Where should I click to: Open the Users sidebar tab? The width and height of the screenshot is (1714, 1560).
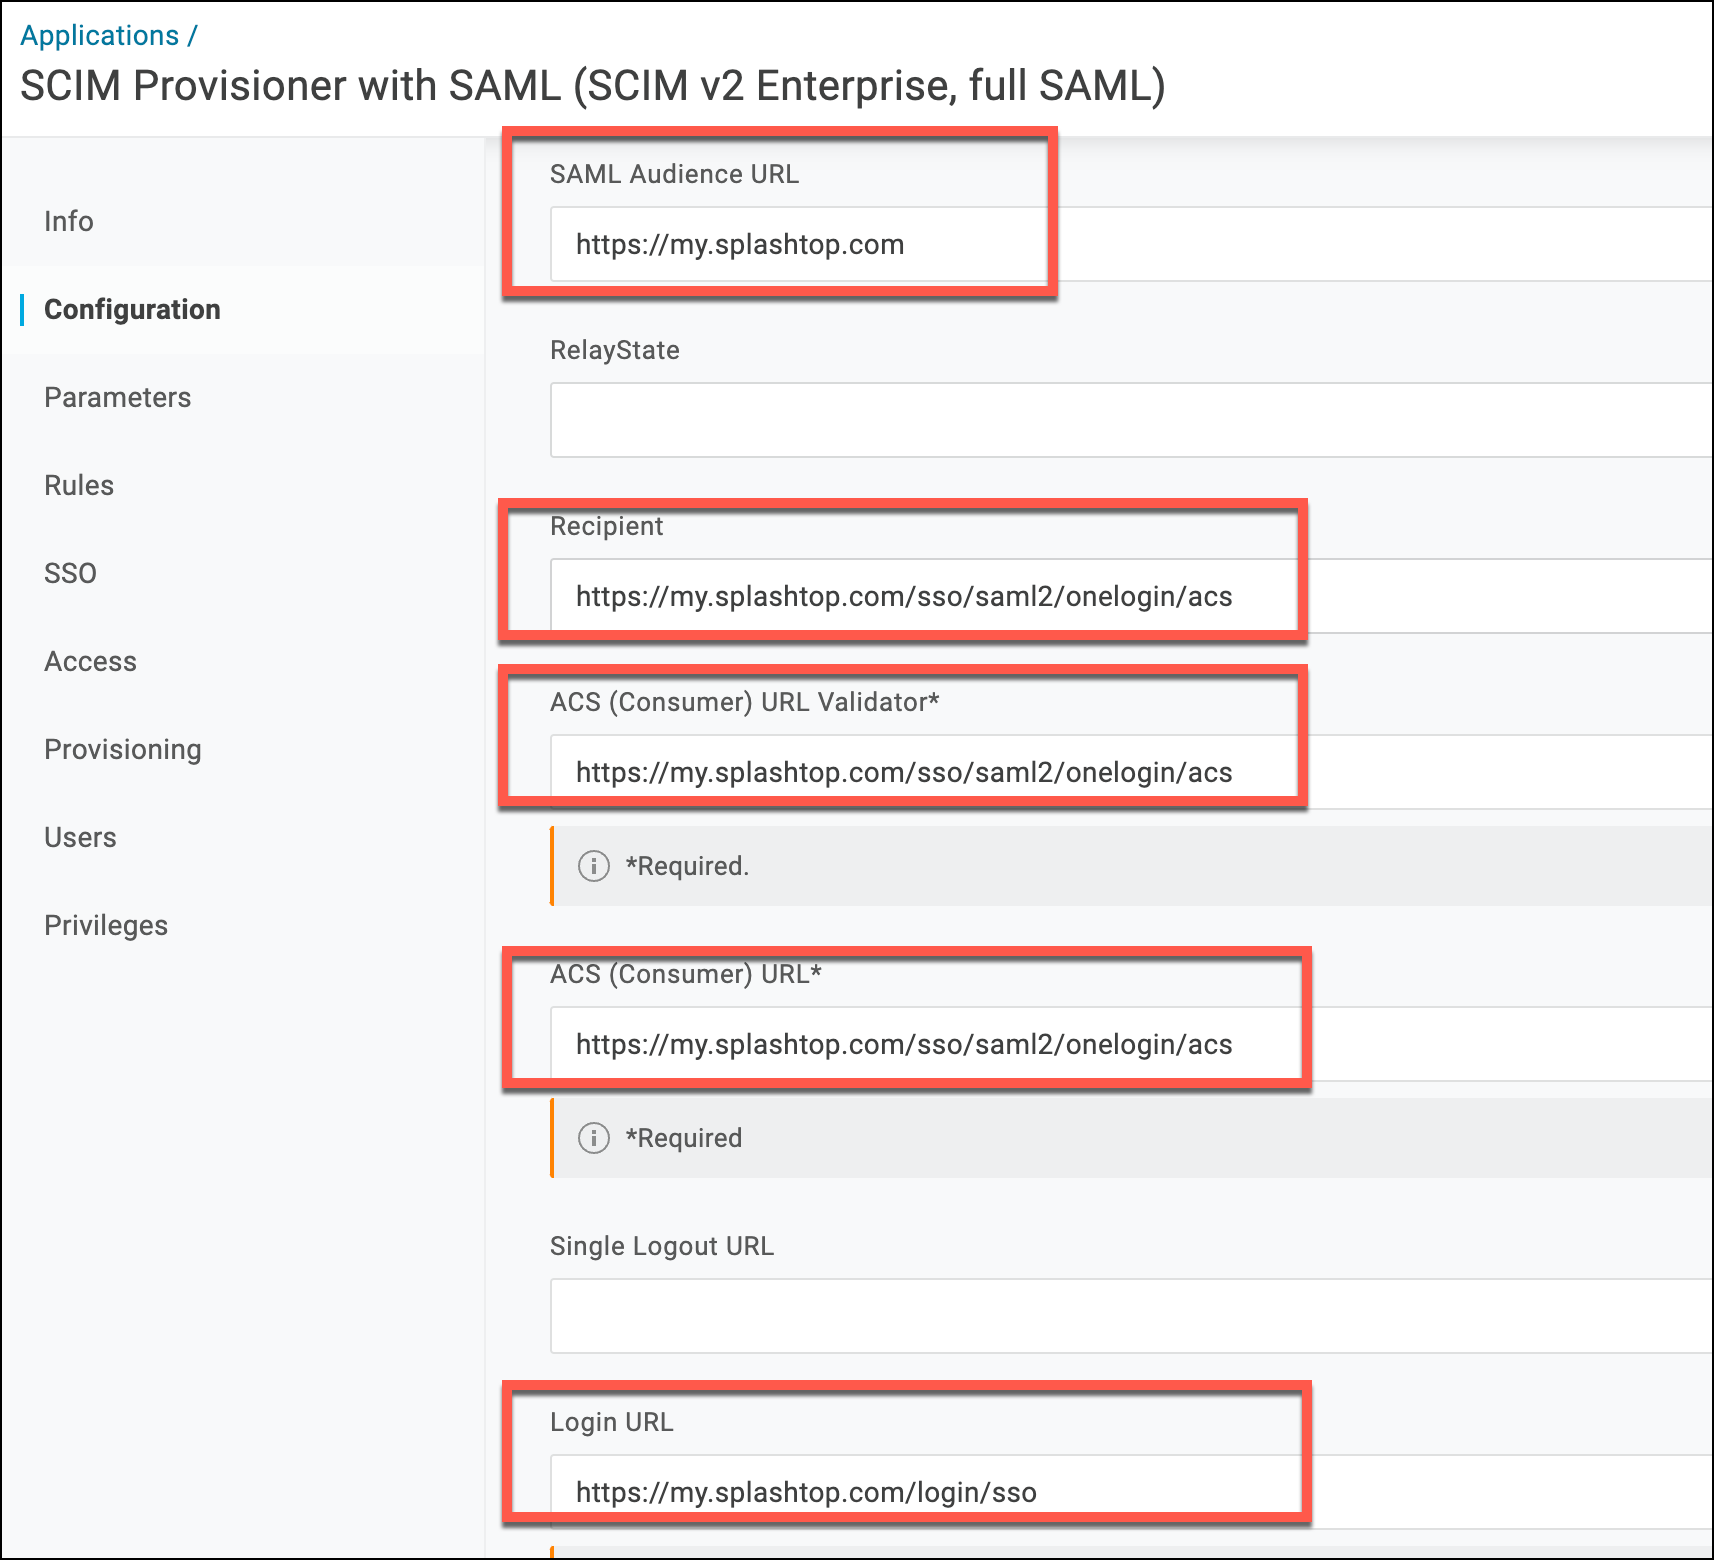(80, 837)
